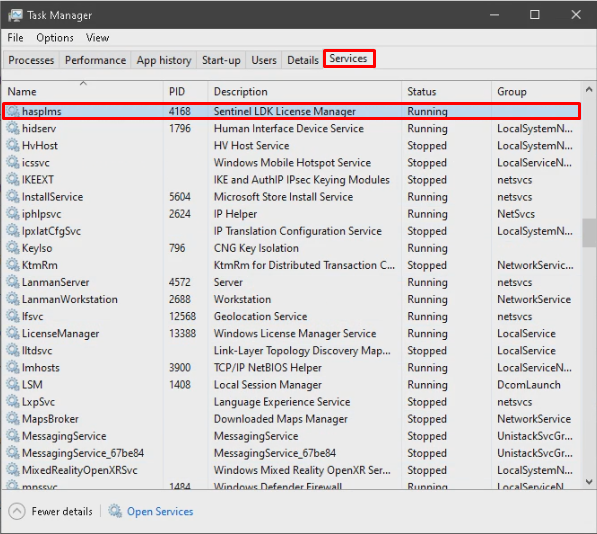Click the iphlpsvc service gear icon
The height and width of the screenshot is (534, 597).
[x=13, y=214]
